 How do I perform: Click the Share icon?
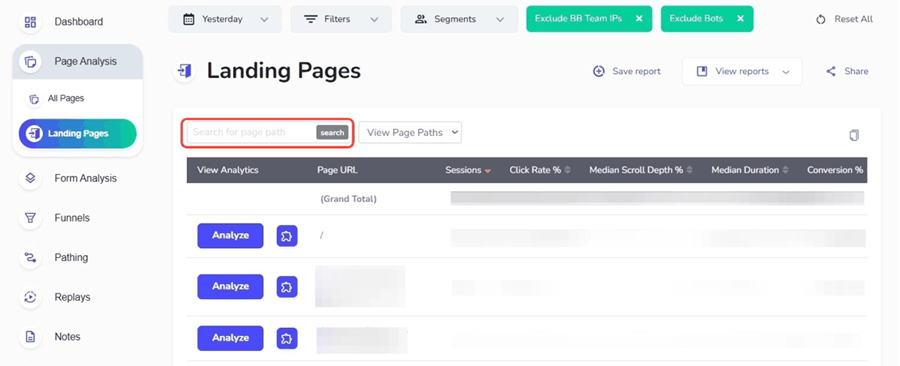click(x=831, y=71)
